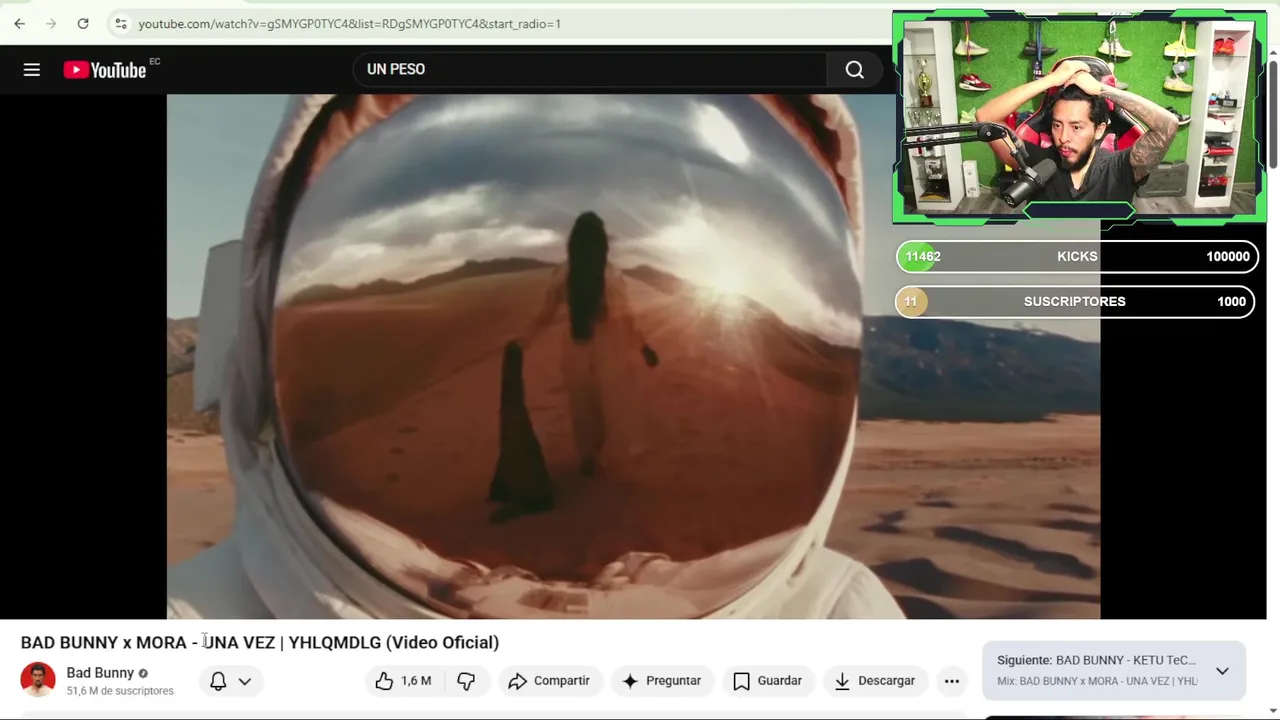Image resolution: width=1280 pixels, height=720 pixels.
Task: Click the SUSCRIPTORES goal progress bar
Action: tap(1076, 301)
